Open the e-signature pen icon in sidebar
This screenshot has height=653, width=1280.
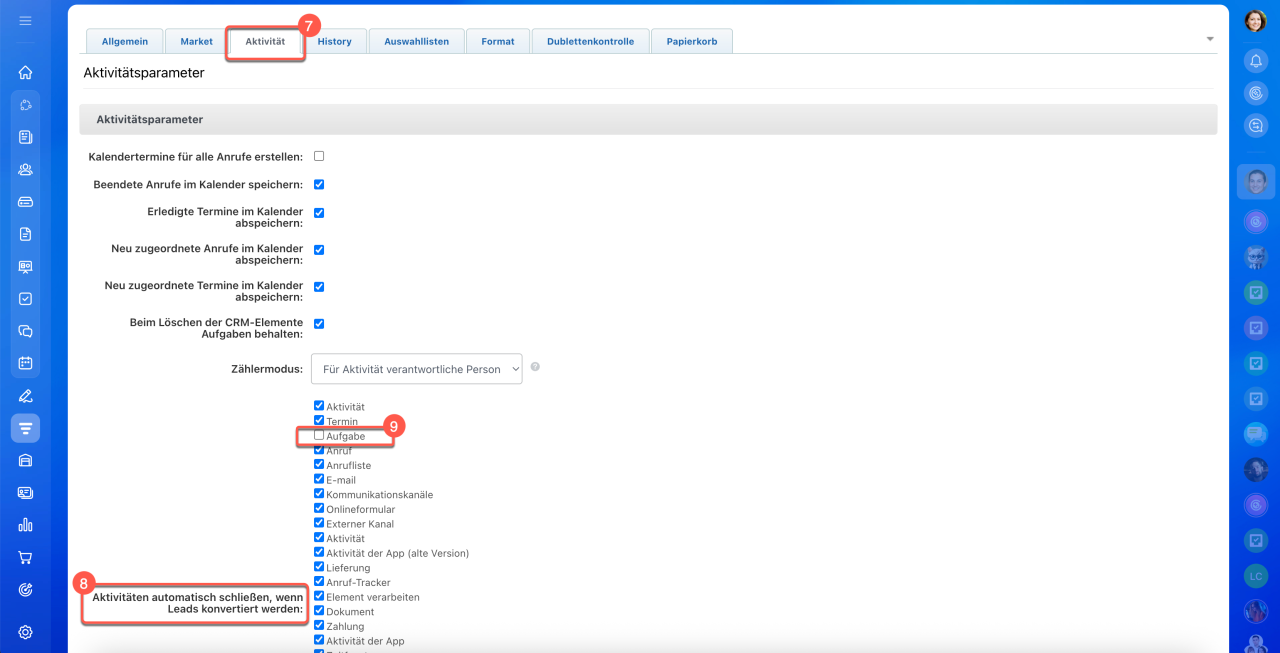tap(25, 396)
